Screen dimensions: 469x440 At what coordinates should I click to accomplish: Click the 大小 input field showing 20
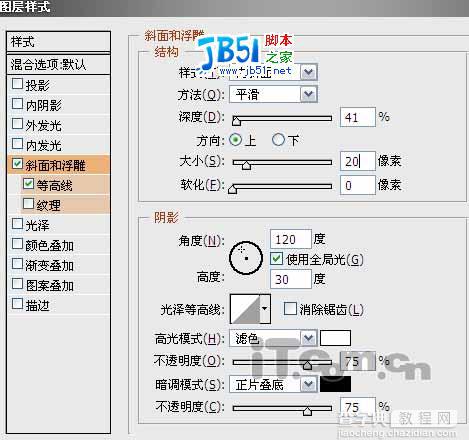358,161
